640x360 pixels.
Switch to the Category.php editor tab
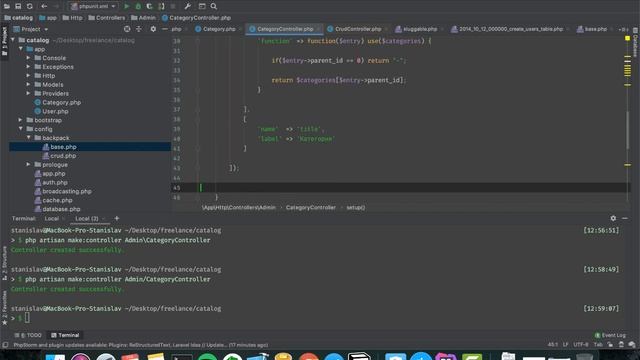coord(216,29)
